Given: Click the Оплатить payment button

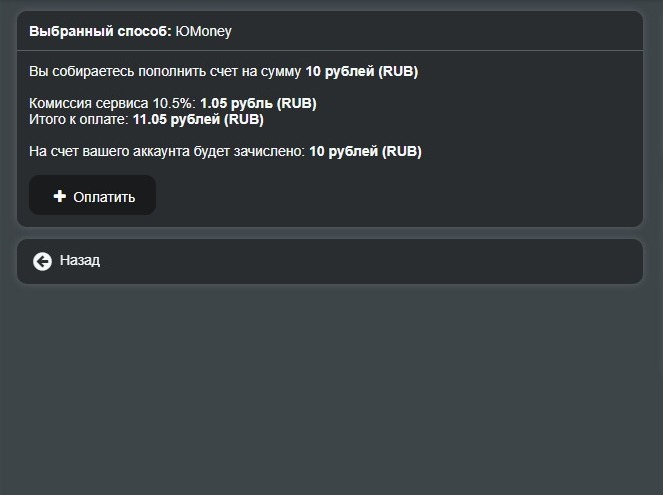Looking at the screenshot, I should [x=92, y=195].
